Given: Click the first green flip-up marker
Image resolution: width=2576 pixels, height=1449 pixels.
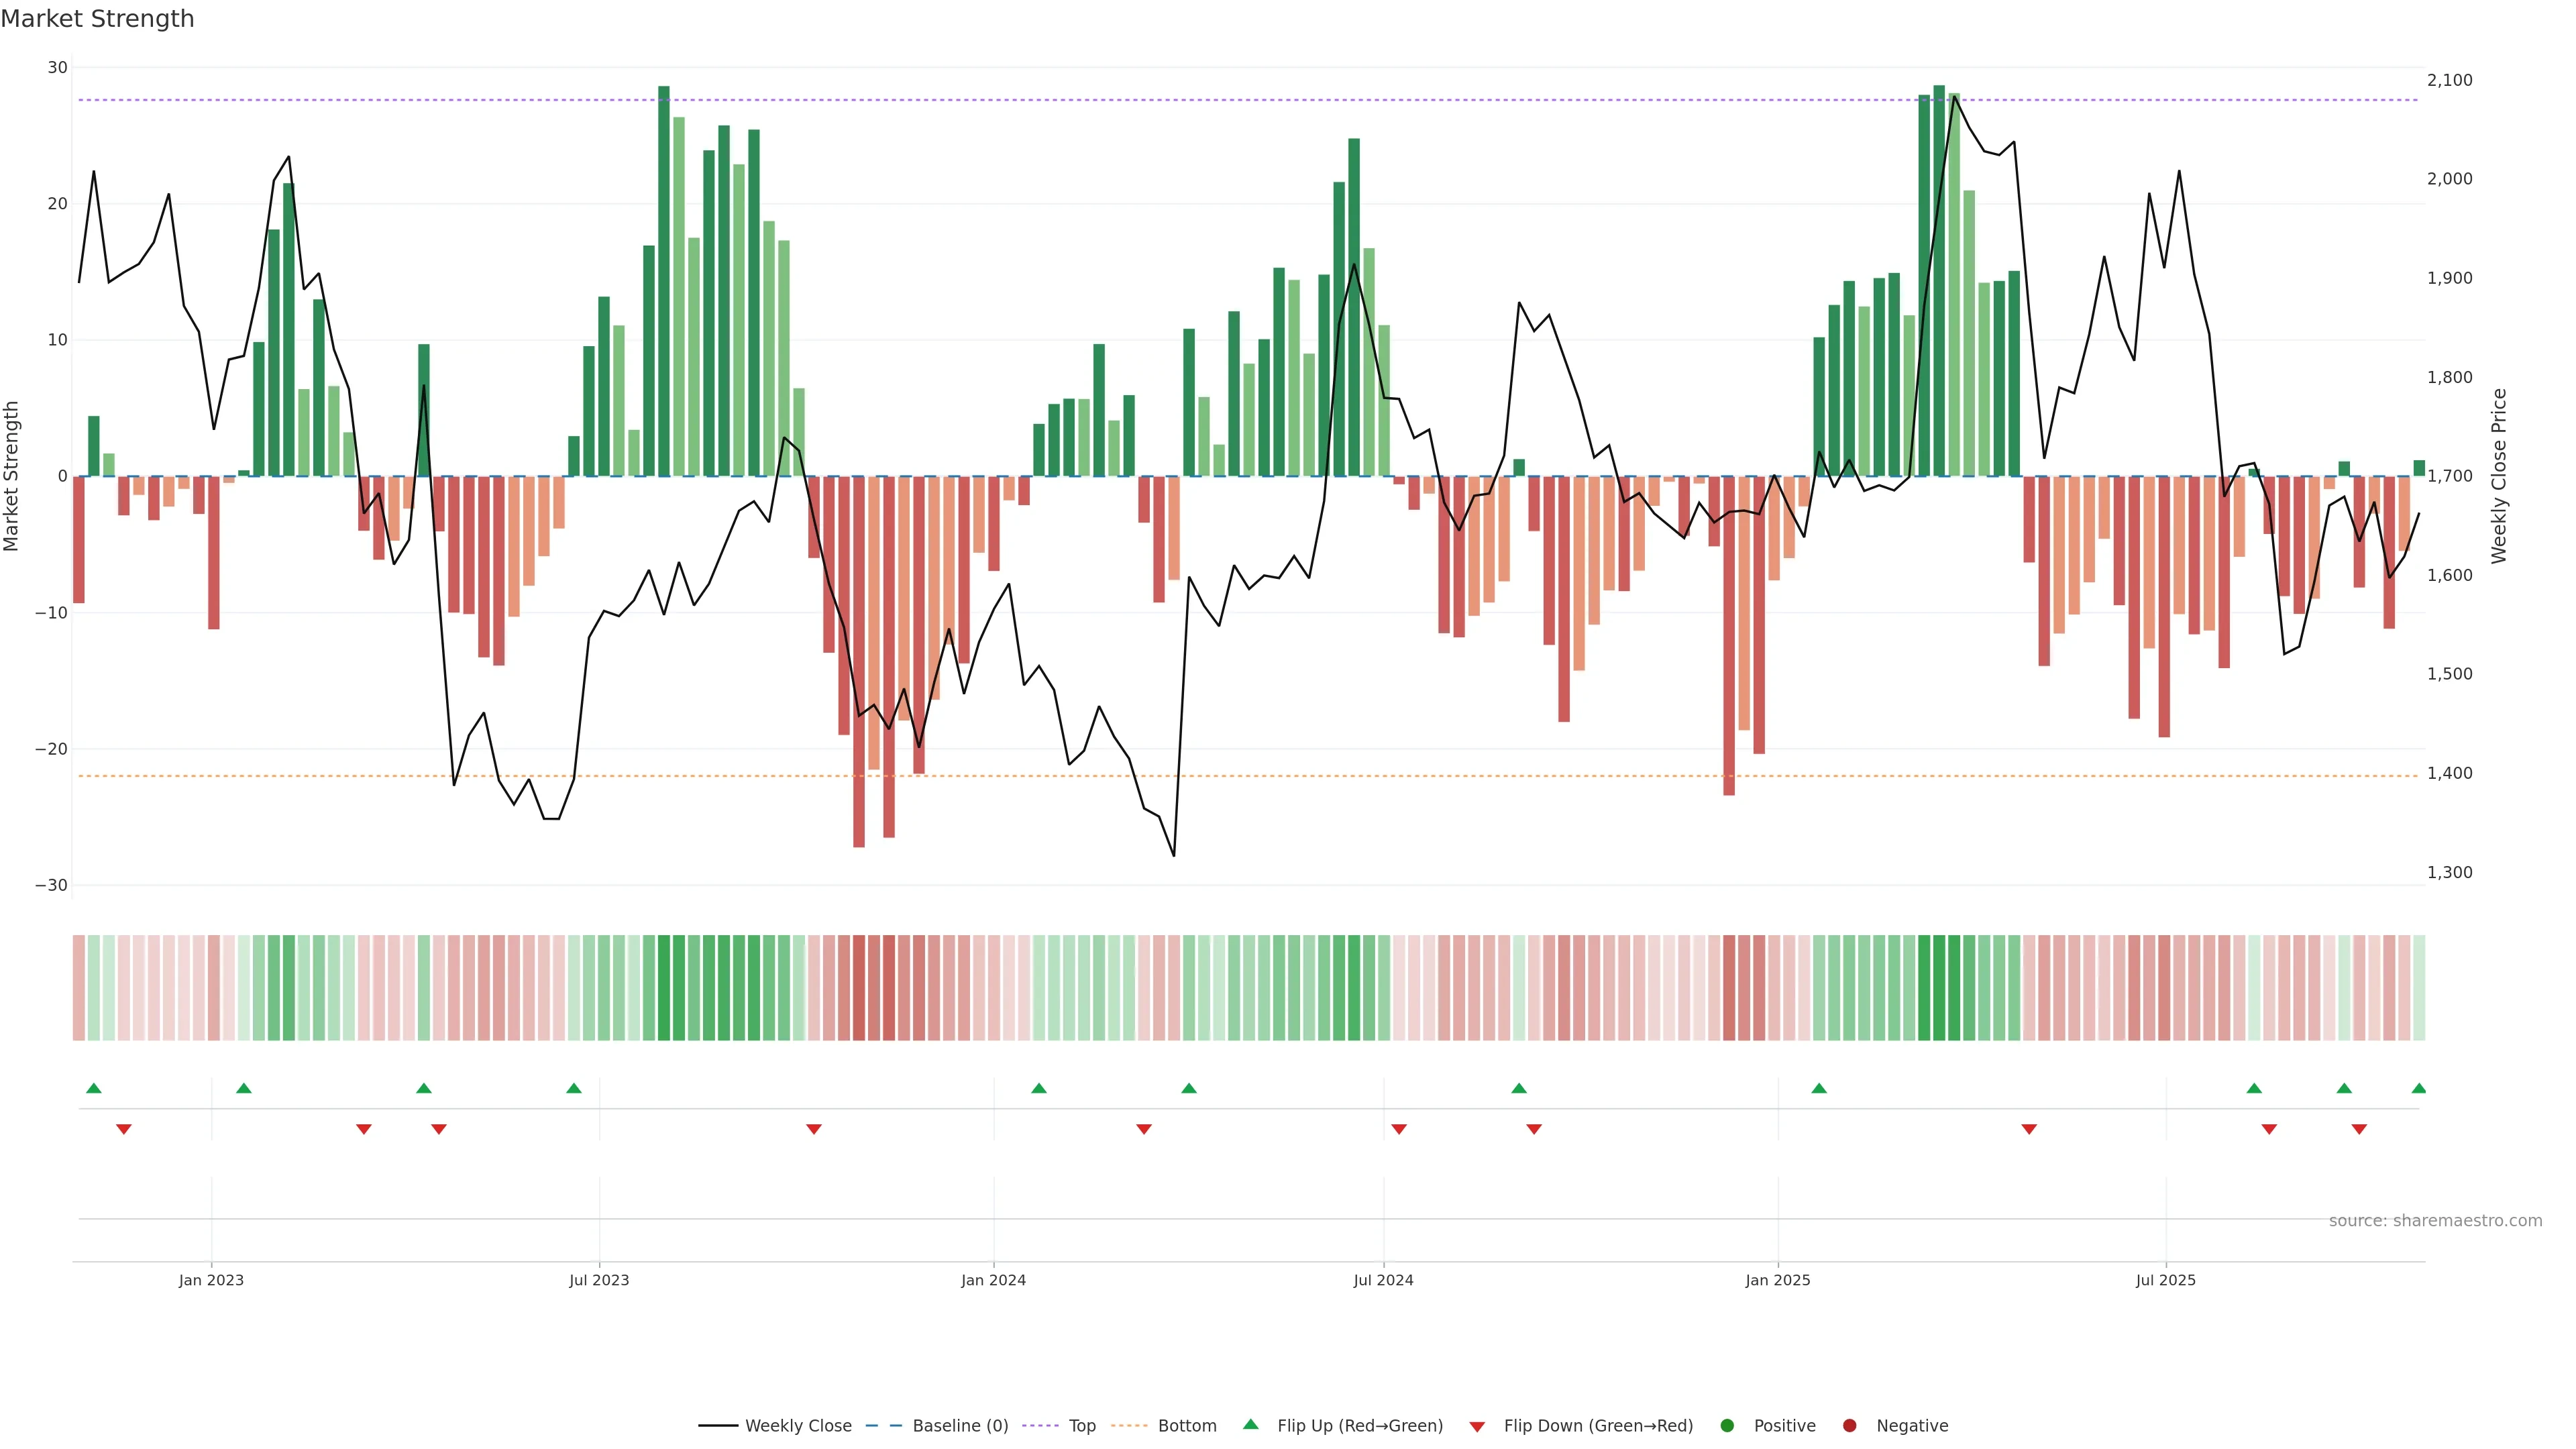Looking at the screenshot, I should pos(94,1088).
